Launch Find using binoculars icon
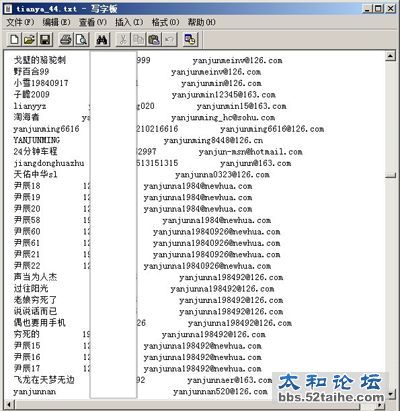Image resolution: width=400 pixels, height=411 pixels. click(x=102, y=40)
